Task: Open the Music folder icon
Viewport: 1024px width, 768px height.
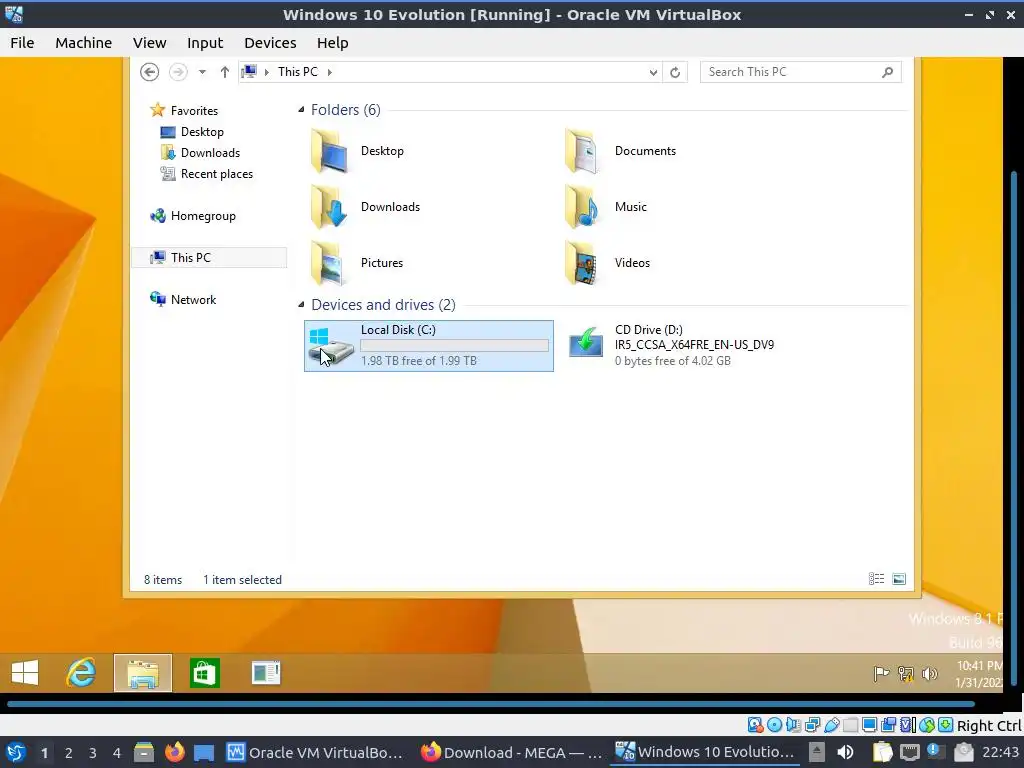Action: pos(583,207)
